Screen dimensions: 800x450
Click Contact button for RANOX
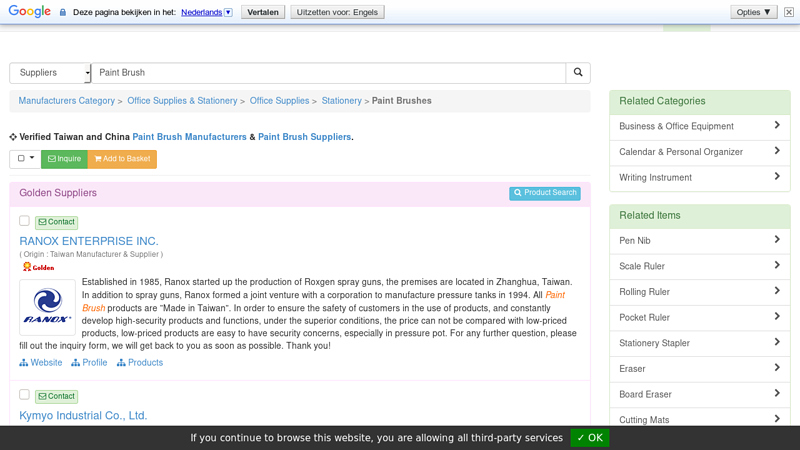pyautogui.click(x=57, y=222)
